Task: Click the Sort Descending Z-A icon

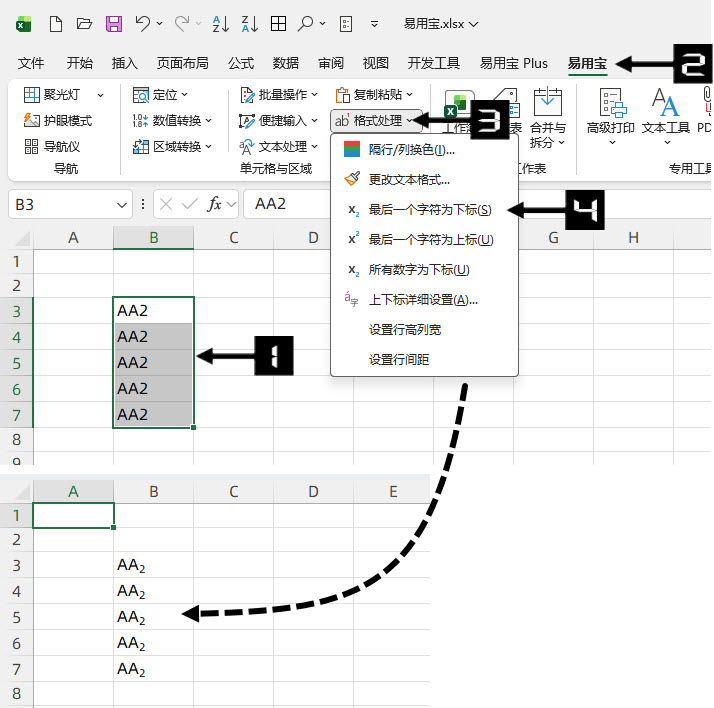Action: [x=251, y=23]
